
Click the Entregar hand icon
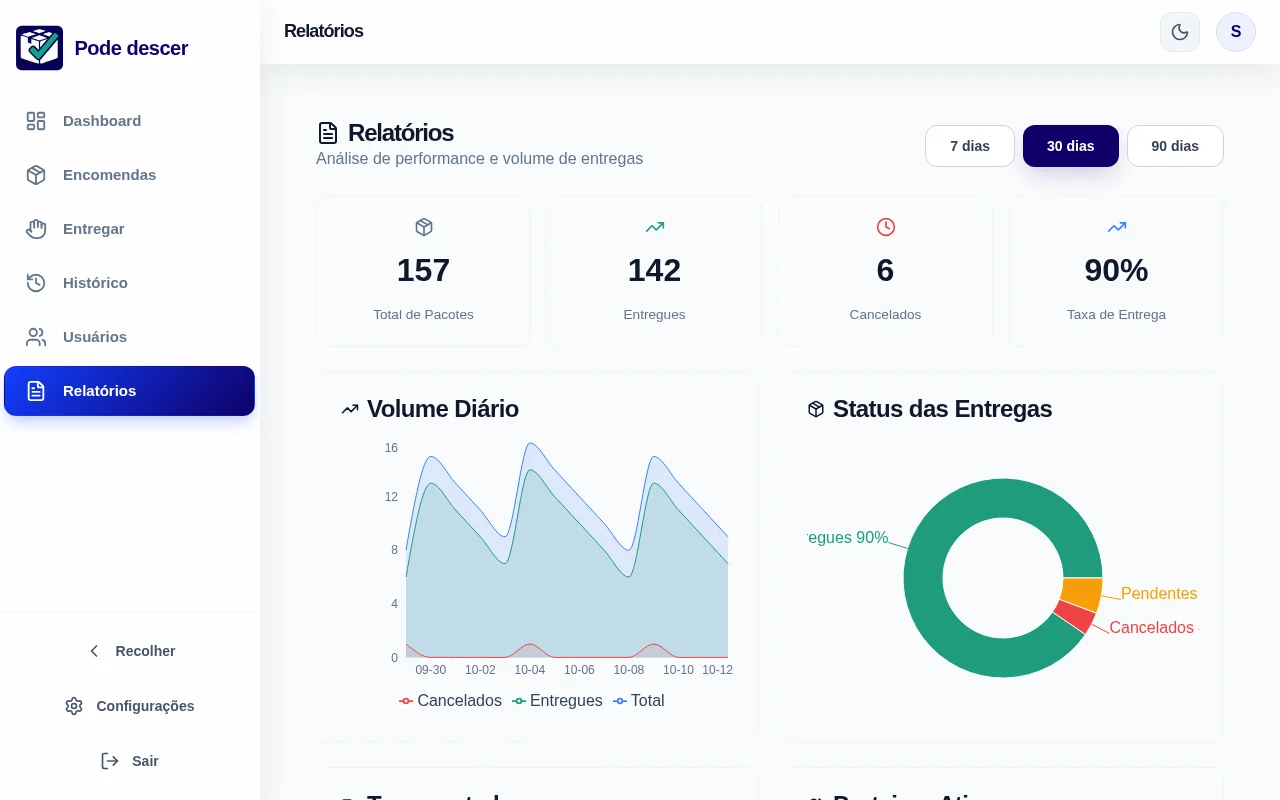[36, 229]
